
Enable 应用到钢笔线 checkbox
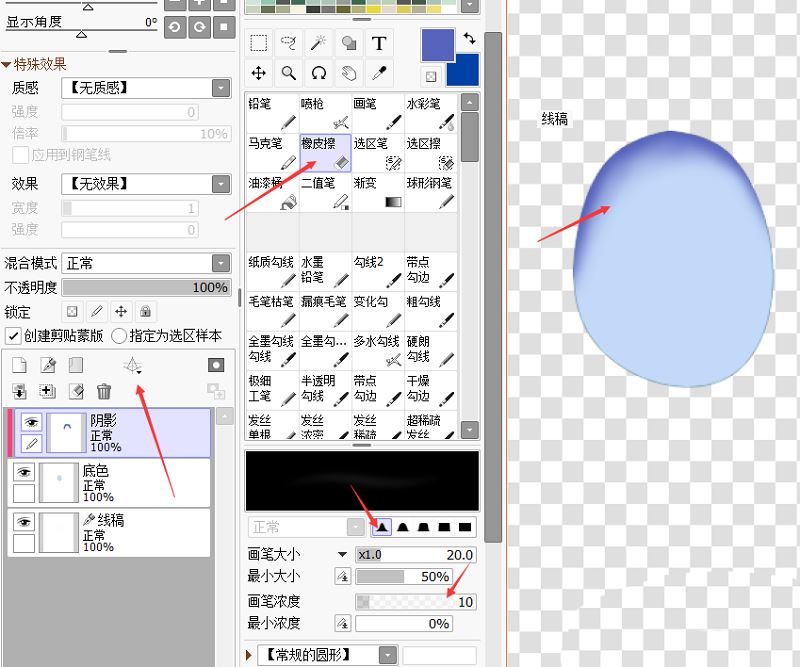point(20,155)
